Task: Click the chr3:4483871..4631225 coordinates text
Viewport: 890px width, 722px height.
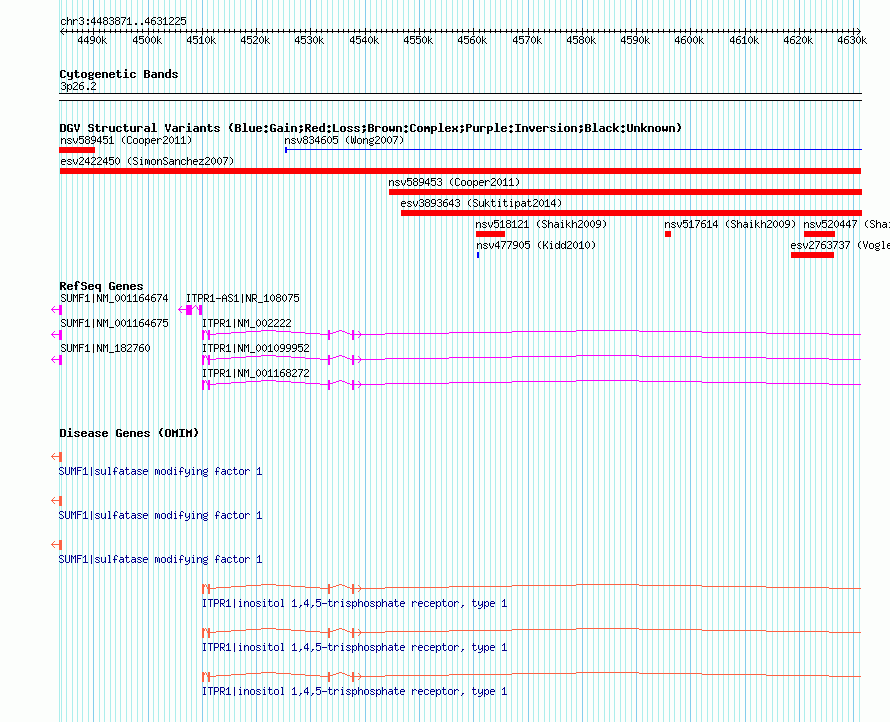Action: (123, 21)
